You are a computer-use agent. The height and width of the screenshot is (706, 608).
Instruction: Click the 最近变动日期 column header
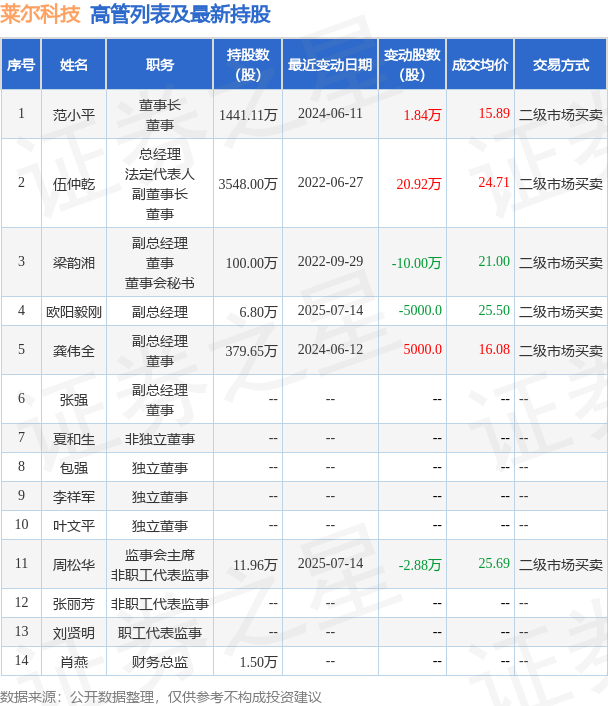pos(330,64)
